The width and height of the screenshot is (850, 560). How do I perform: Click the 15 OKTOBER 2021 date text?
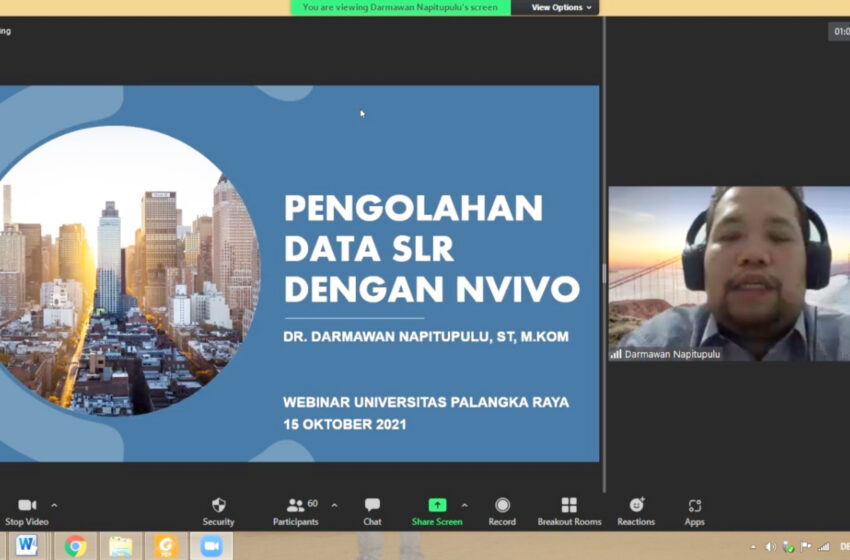(345, 424)
